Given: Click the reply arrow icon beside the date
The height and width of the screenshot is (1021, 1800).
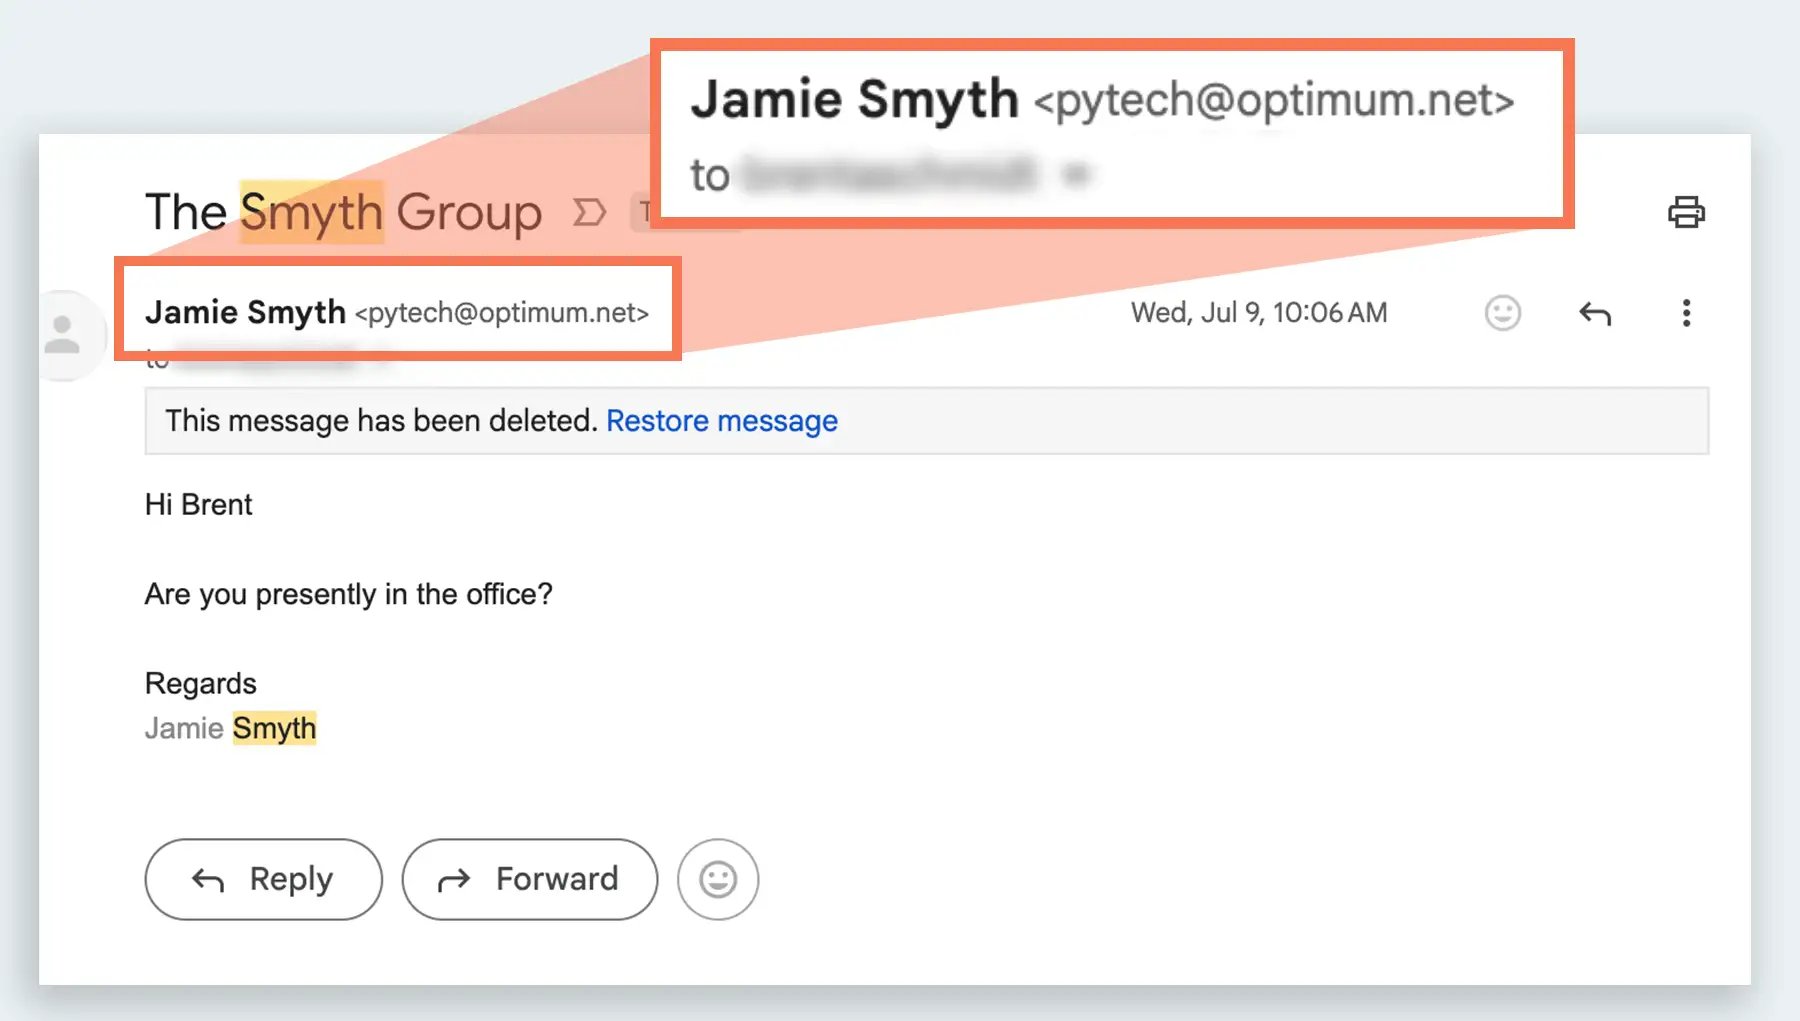Looking at the screenshot, I should [1595, 314].
